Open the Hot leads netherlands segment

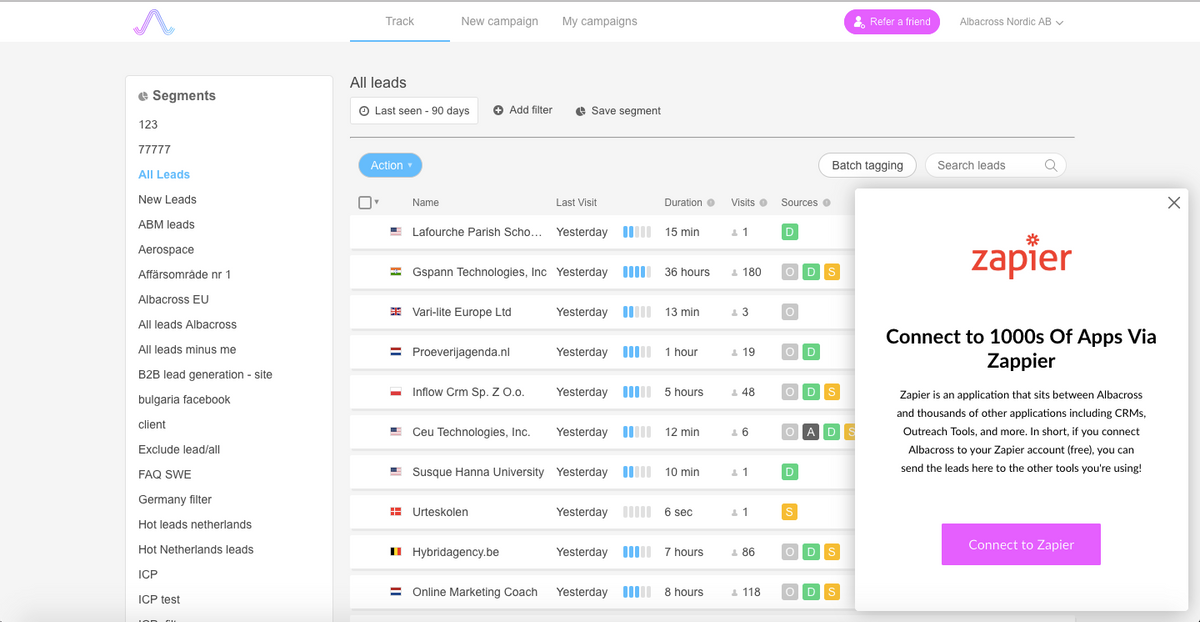(195, 525)
